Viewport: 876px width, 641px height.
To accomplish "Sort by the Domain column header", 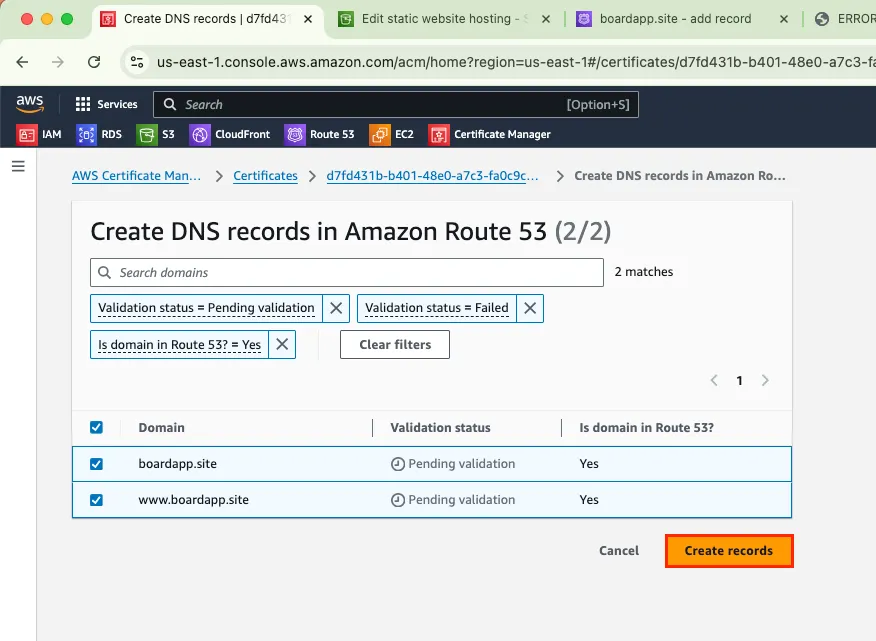I will pyautogui.click(x=161, y=428).
